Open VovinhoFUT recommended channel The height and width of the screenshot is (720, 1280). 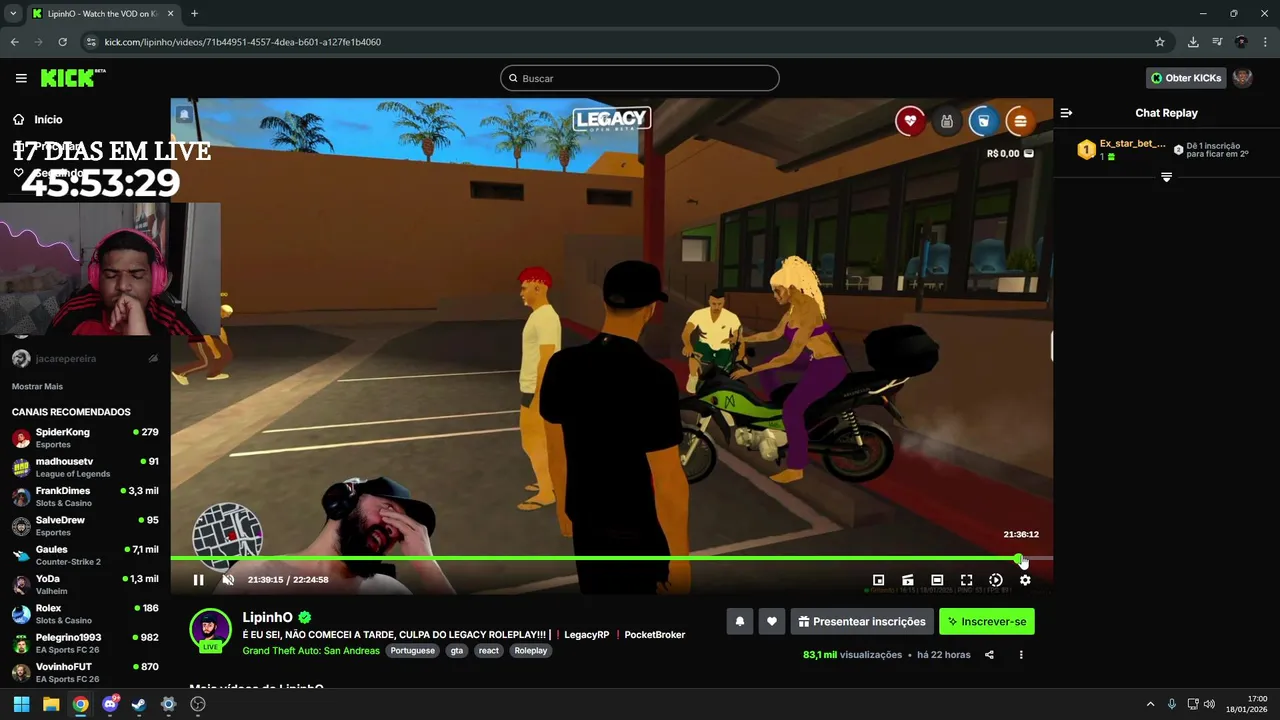pos(85,672)
